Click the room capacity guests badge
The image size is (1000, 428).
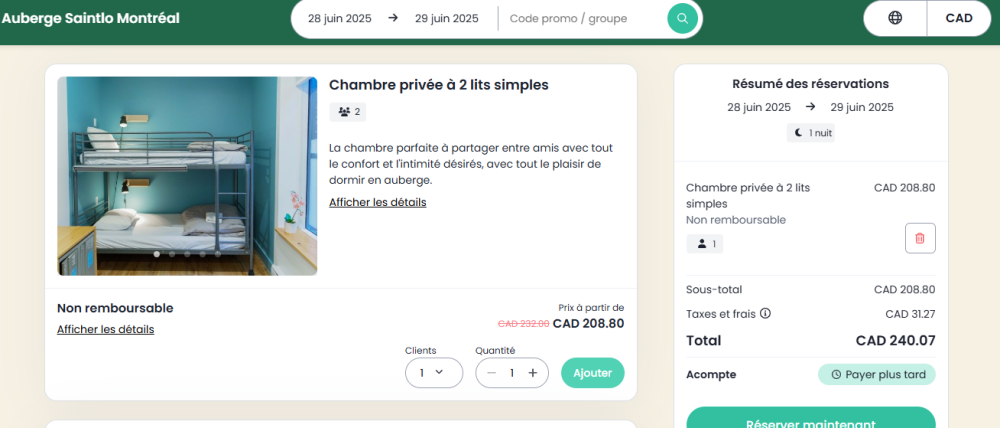pos(350,112)
